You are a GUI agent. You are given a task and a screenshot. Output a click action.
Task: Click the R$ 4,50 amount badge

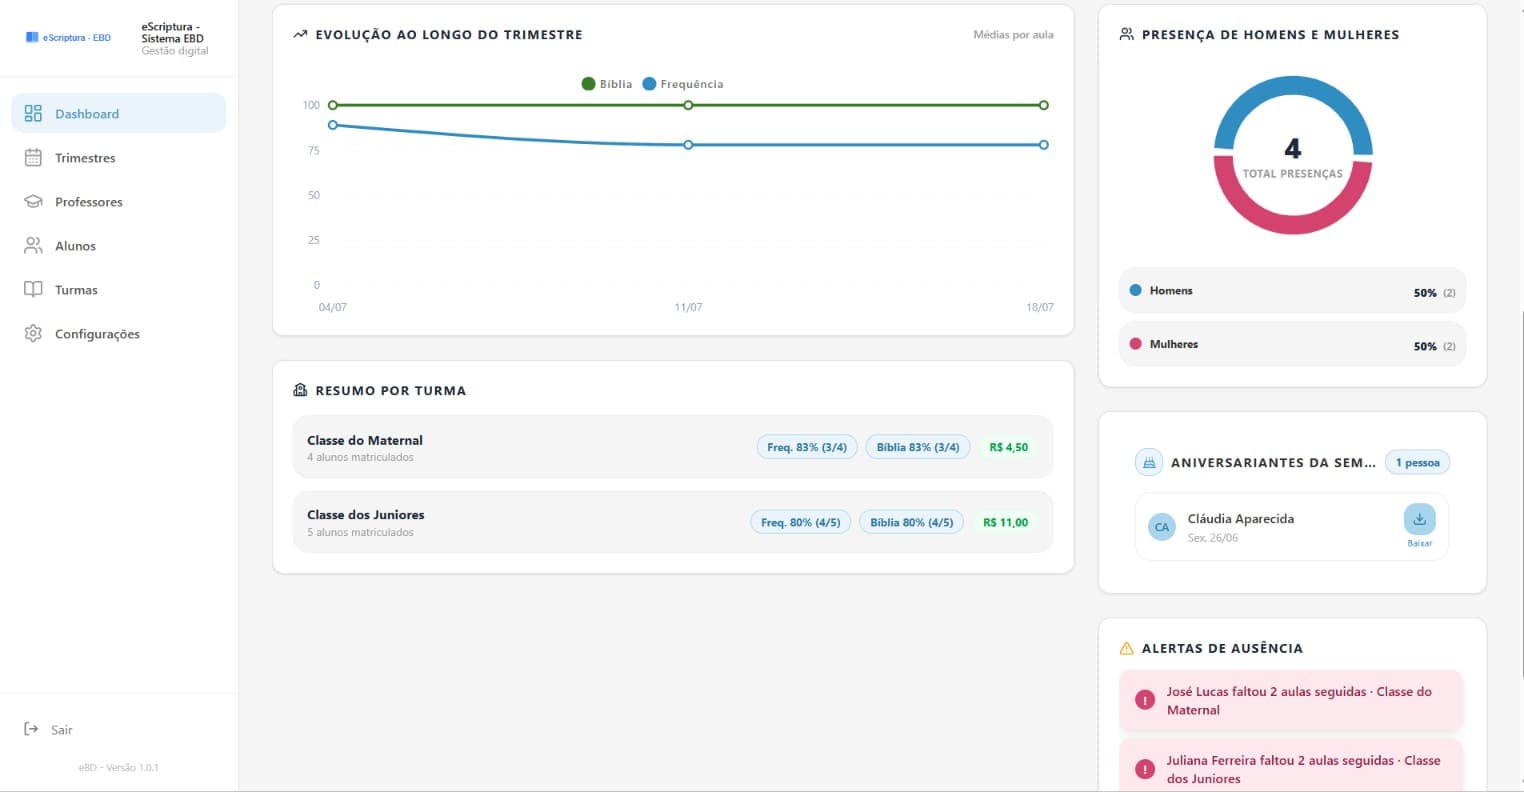pyautogui.click(x=1008, y=447)
